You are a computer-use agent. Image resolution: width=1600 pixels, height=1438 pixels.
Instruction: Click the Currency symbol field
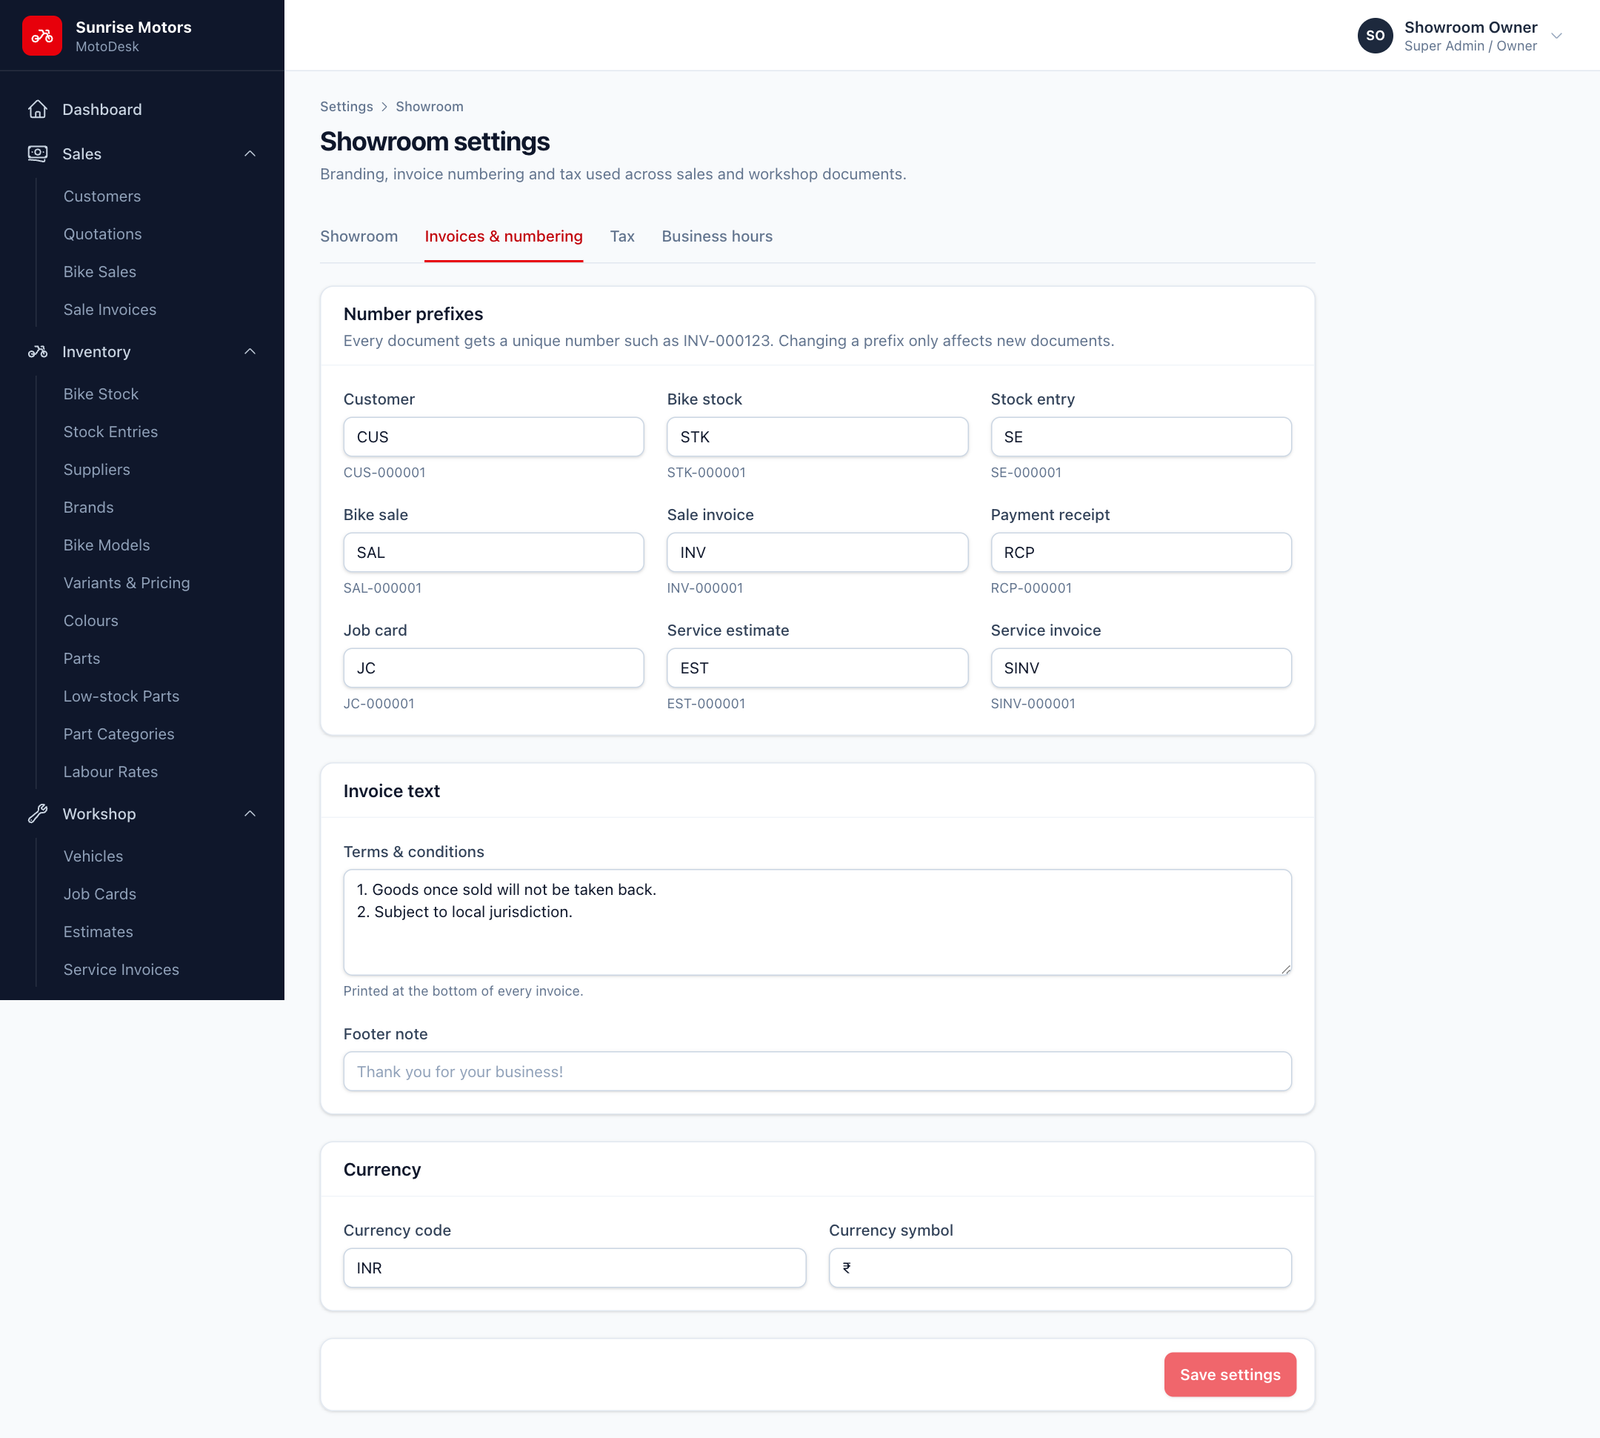click(1060, 1268)
